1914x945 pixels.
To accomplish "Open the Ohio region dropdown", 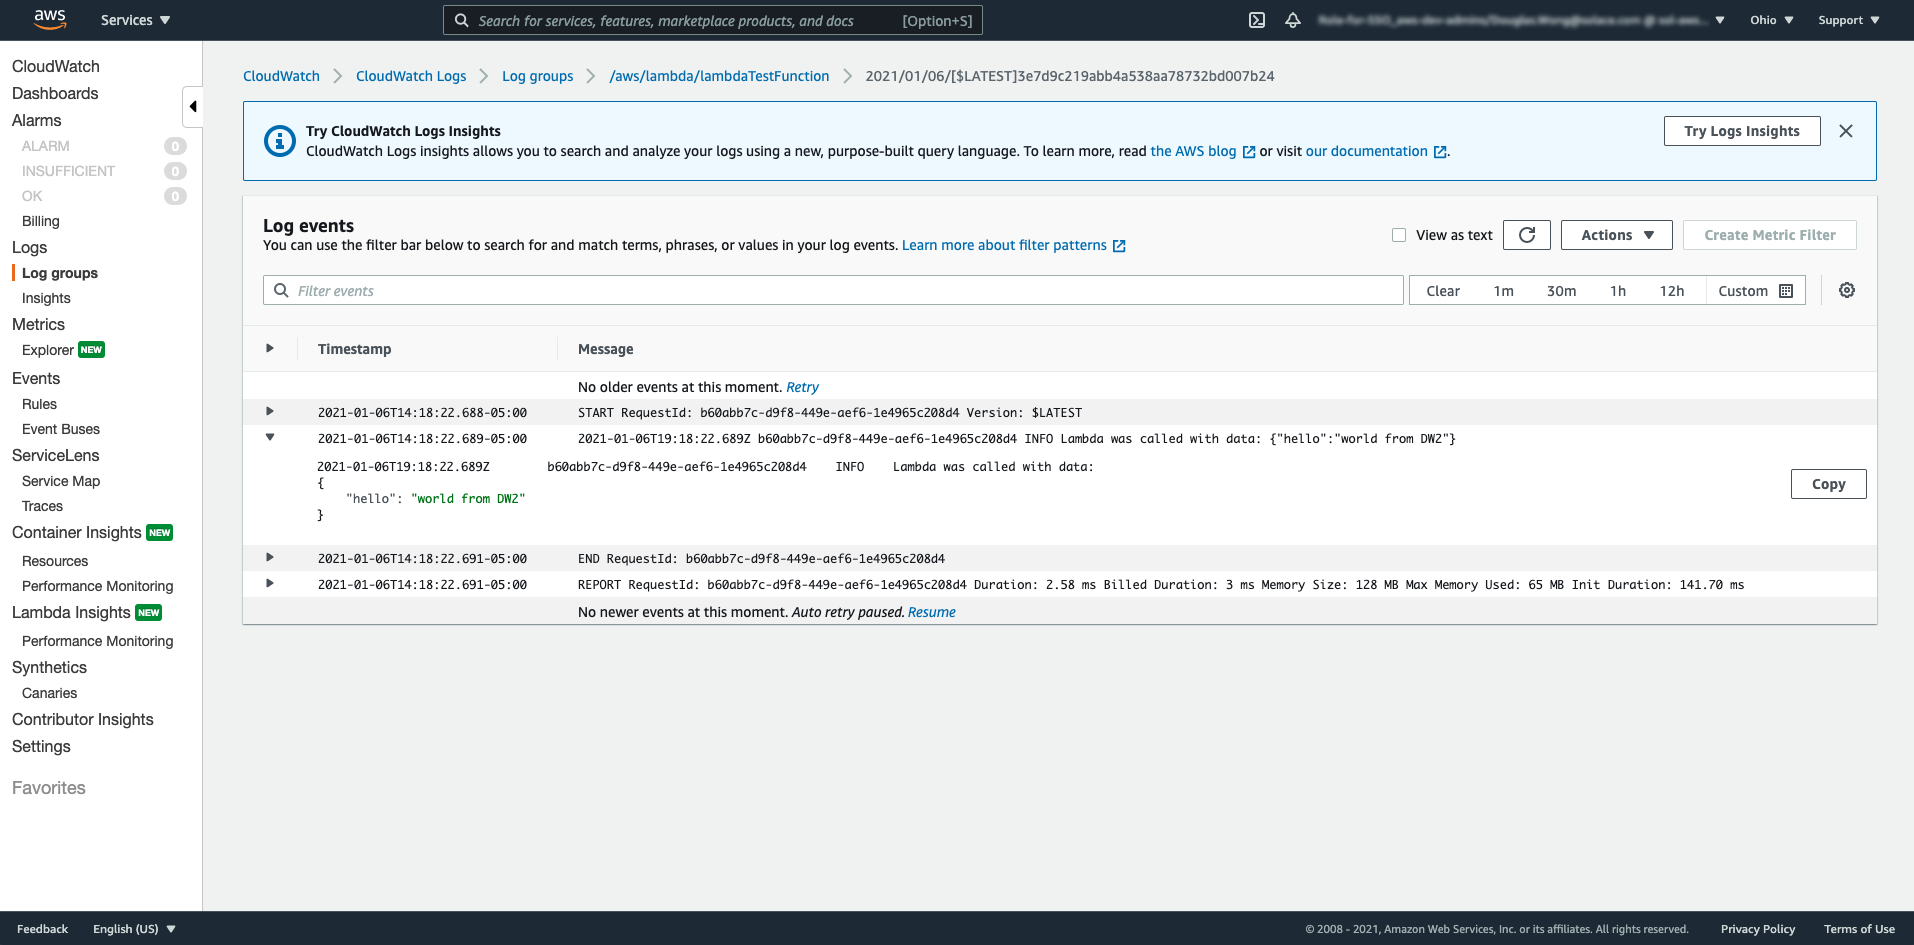I will coord(1771,20).
